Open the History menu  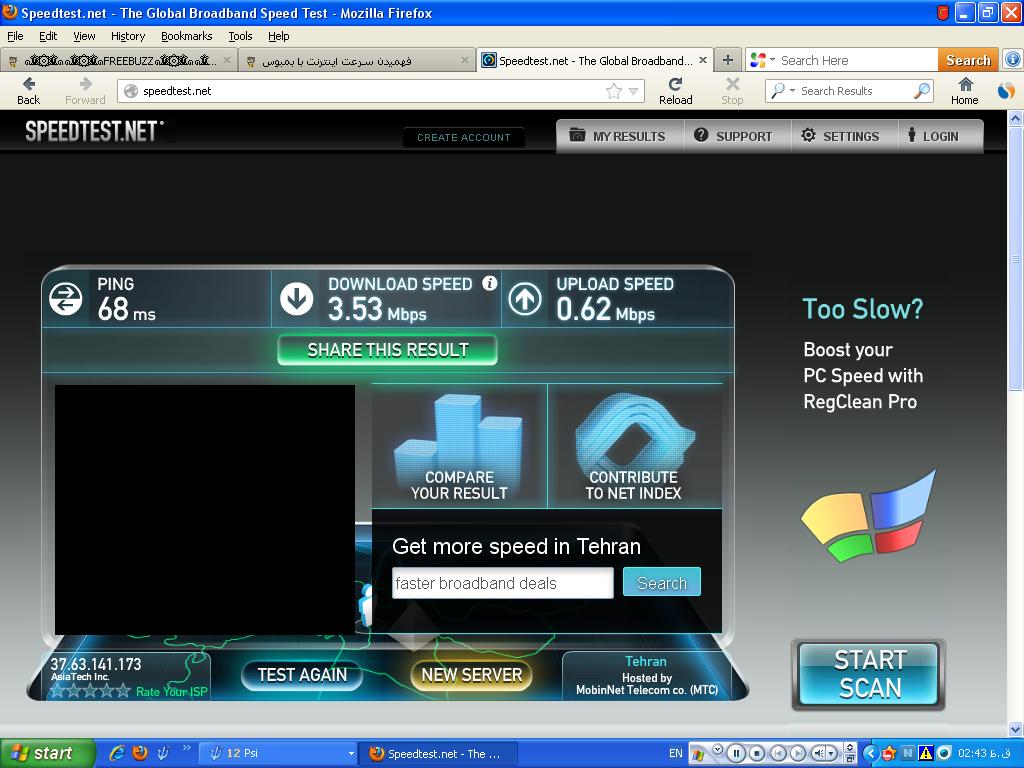(127, 36)
